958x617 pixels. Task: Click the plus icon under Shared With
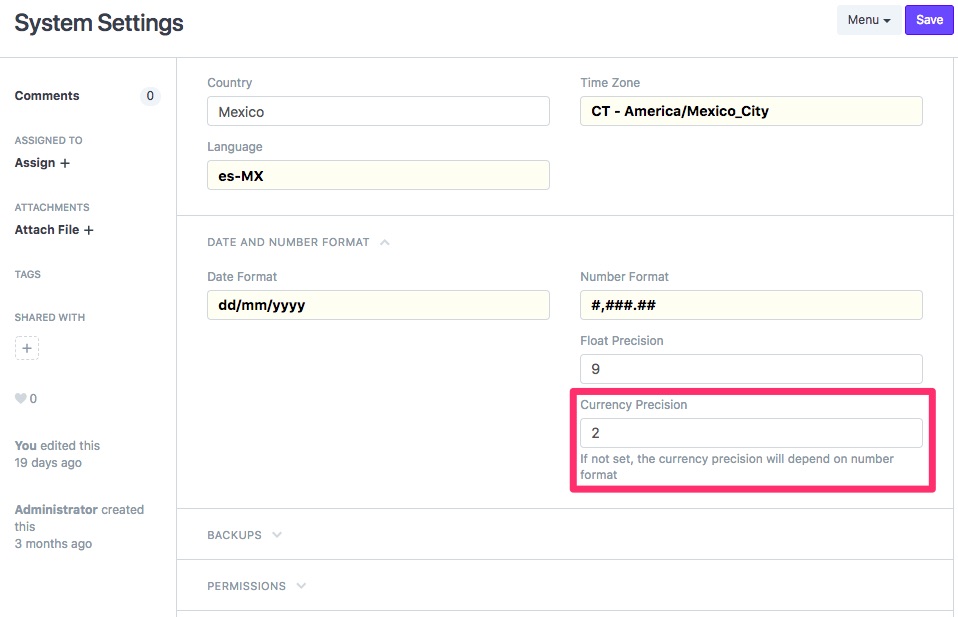(x=27, y=348)
